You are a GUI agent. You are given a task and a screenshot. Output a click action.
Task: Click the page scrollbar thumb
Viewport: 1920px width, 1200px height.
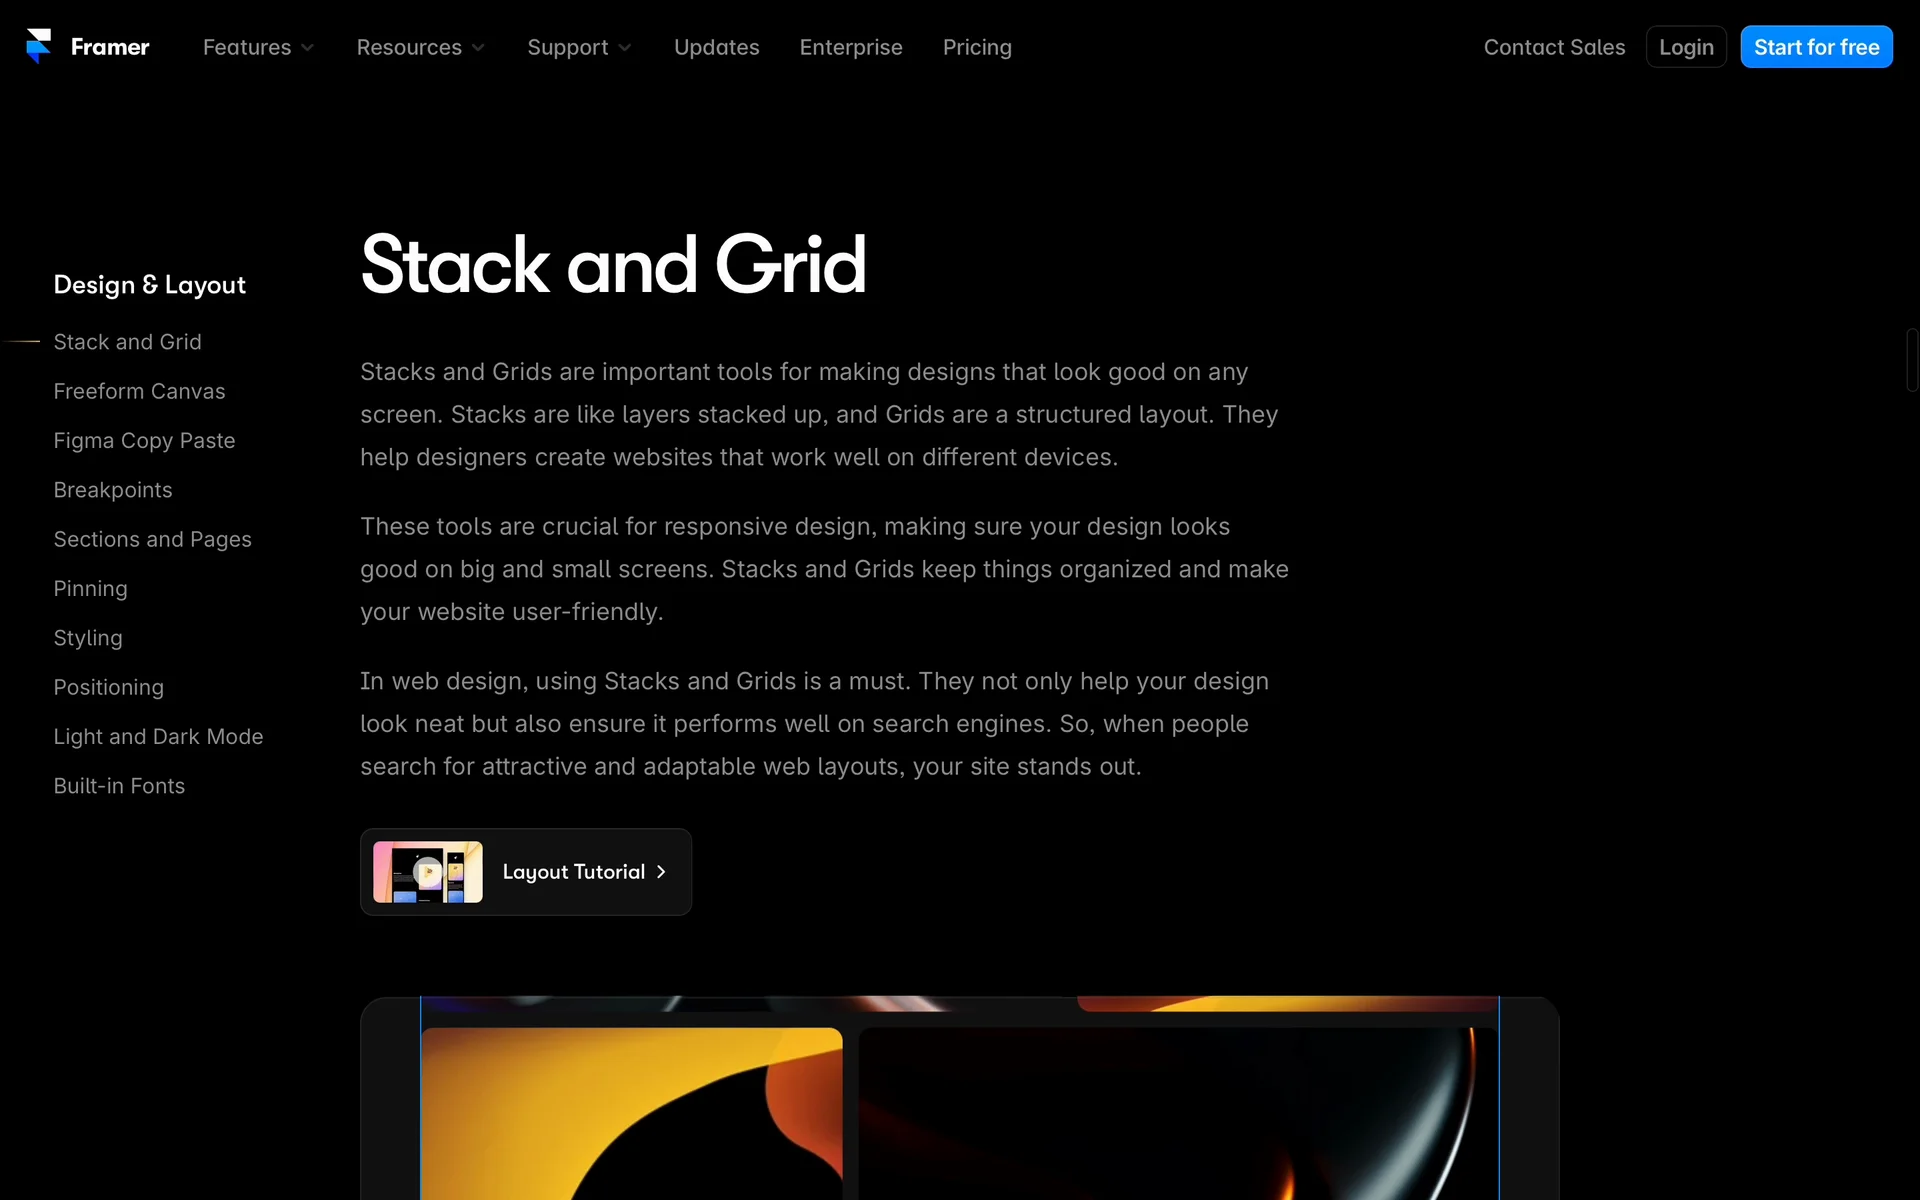(x=1911, y=360)
